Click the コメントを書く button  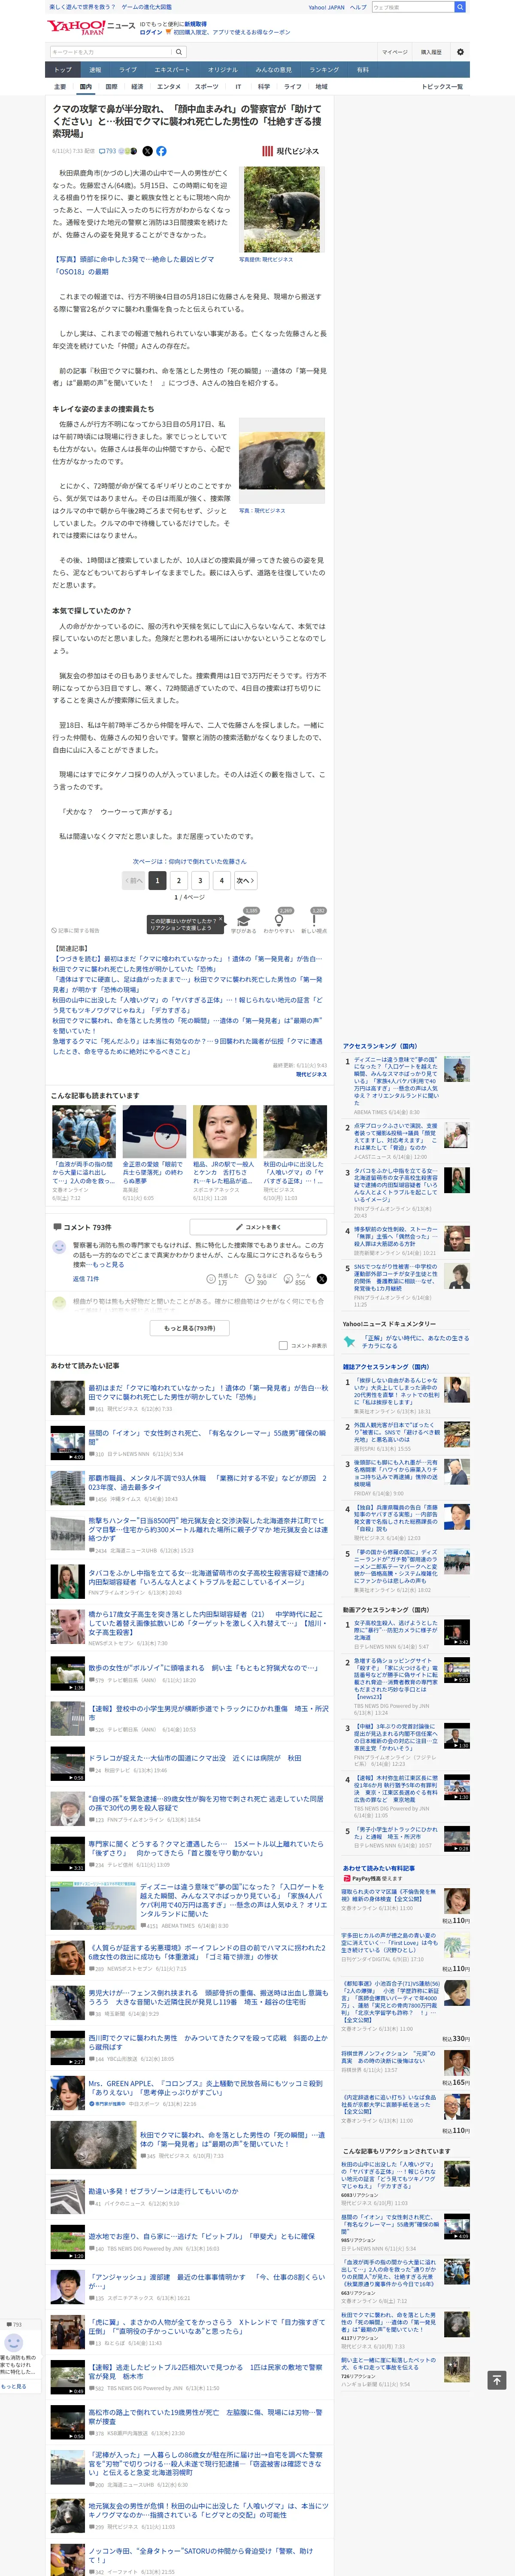tap(258, 1227)
